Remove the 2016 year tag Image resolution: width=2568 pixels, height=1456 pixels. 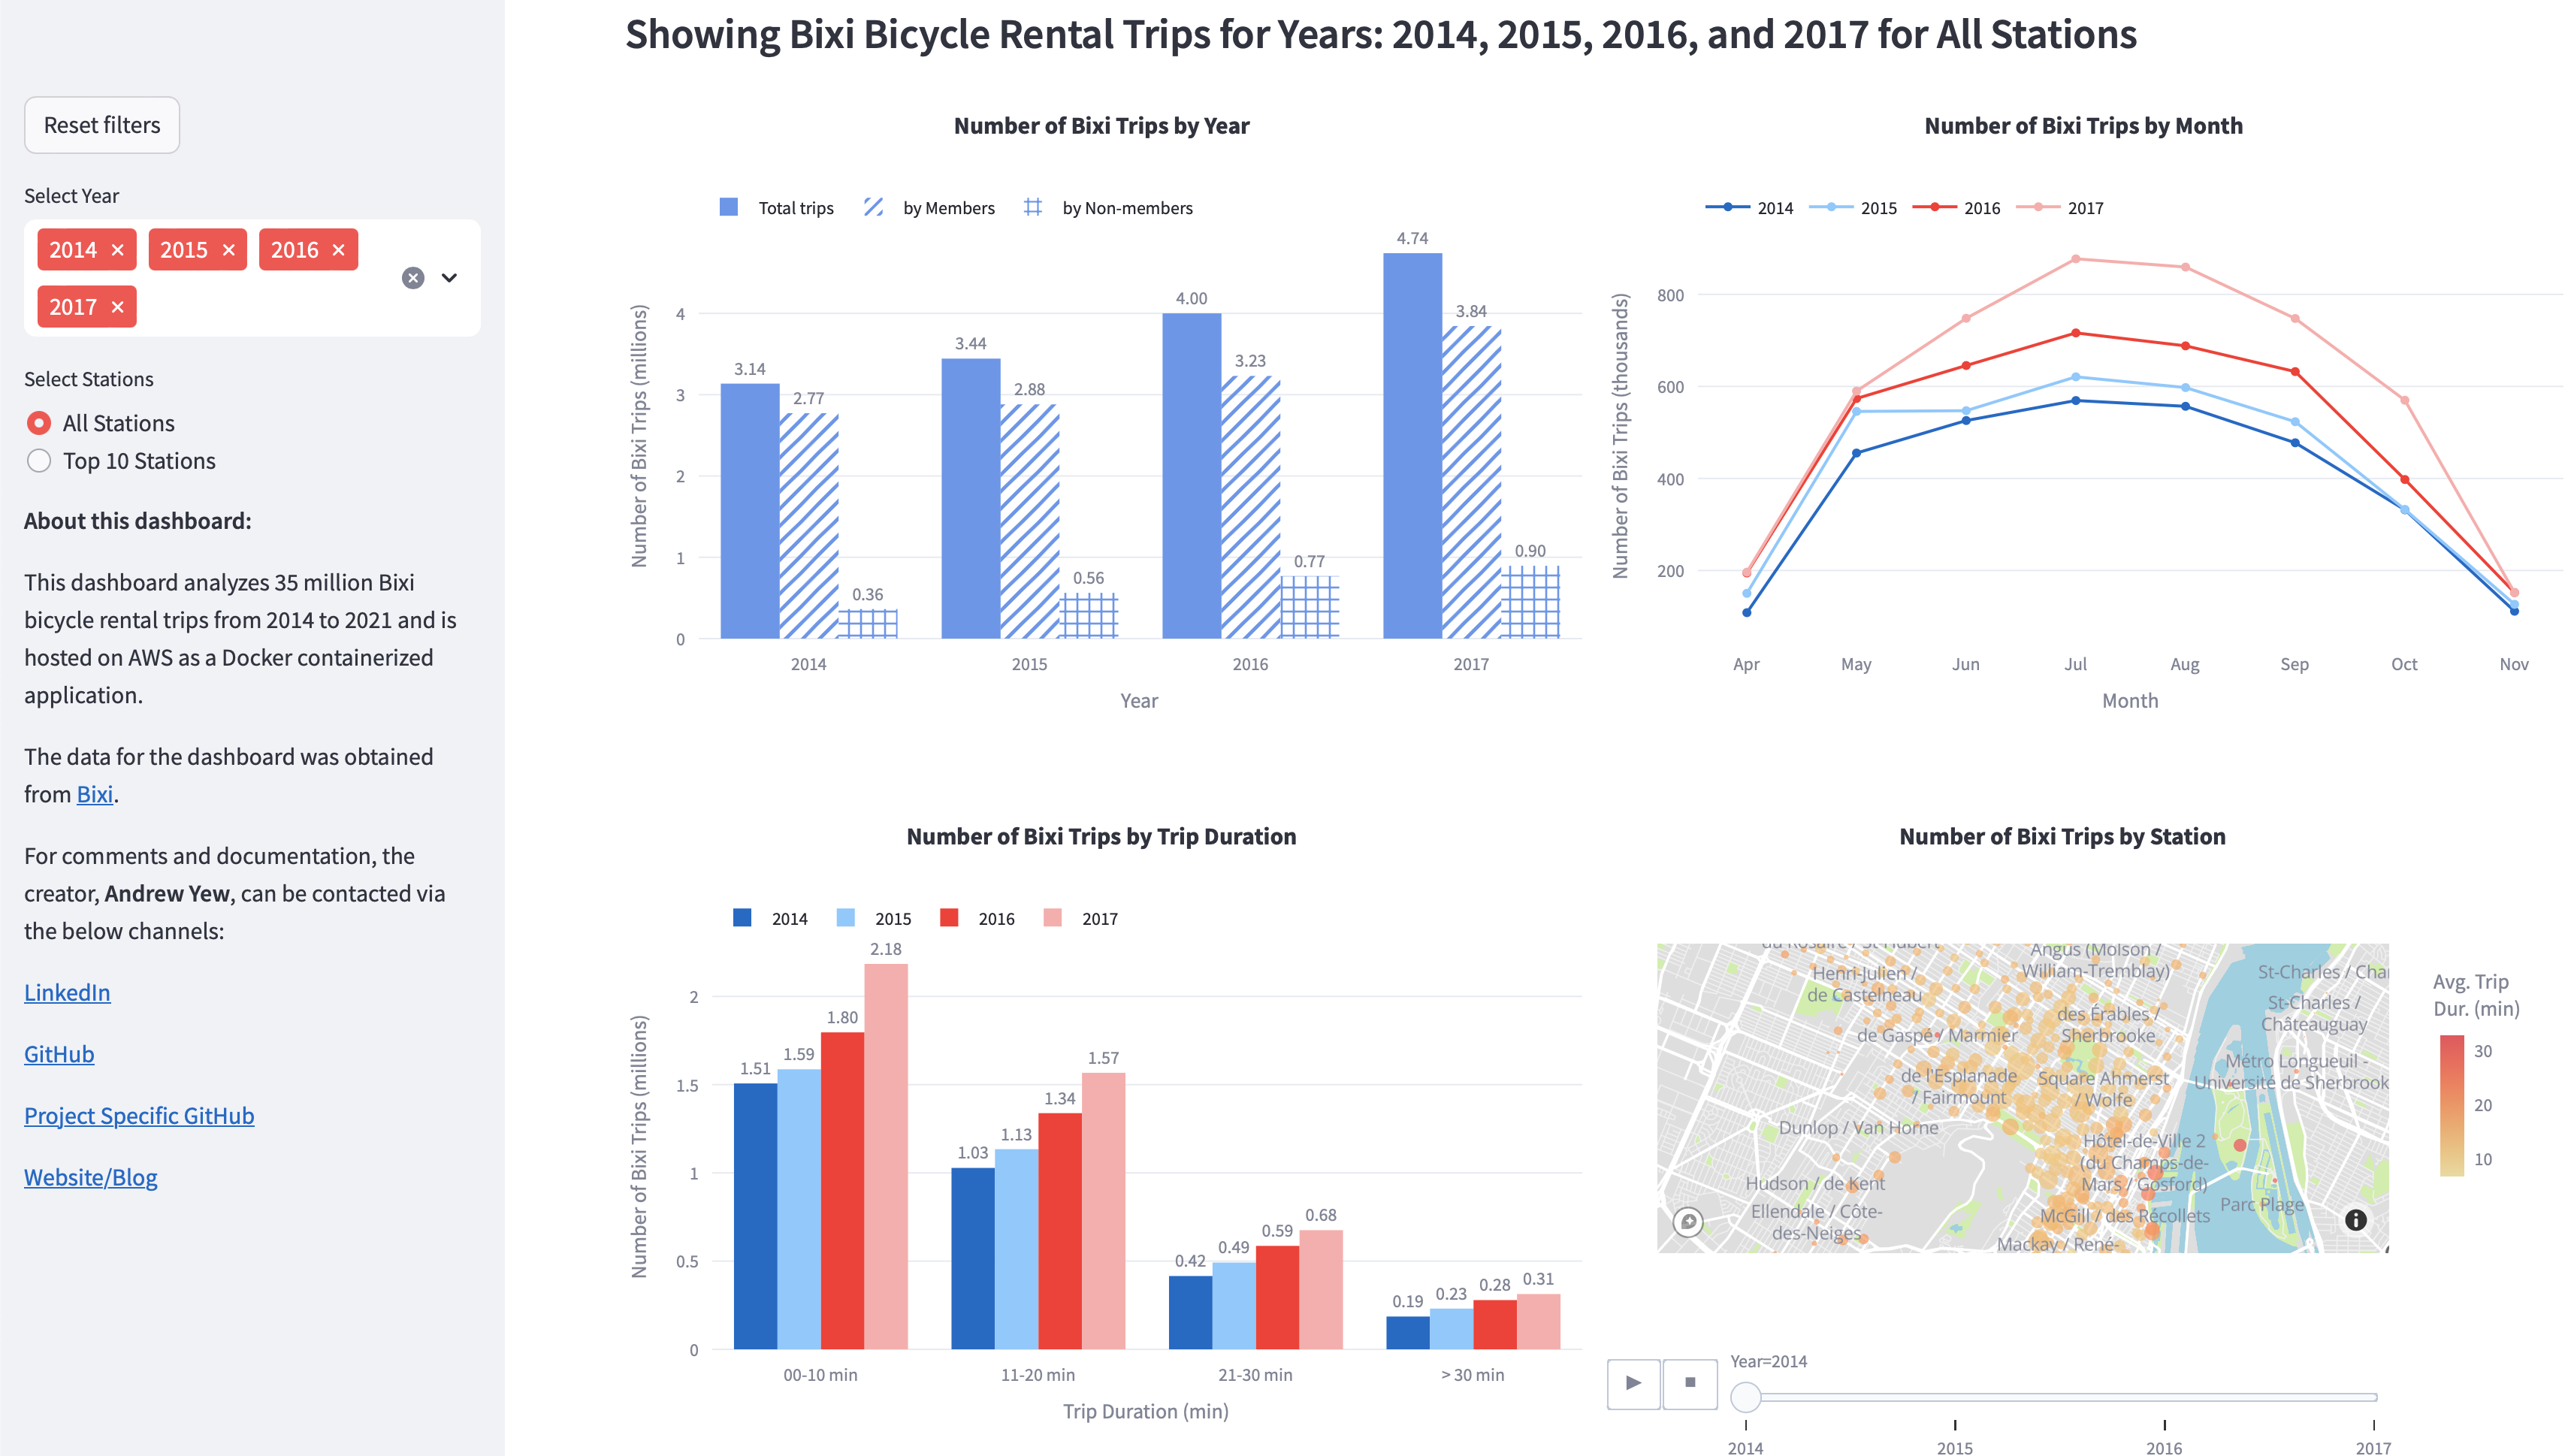(x=338, y=250)
